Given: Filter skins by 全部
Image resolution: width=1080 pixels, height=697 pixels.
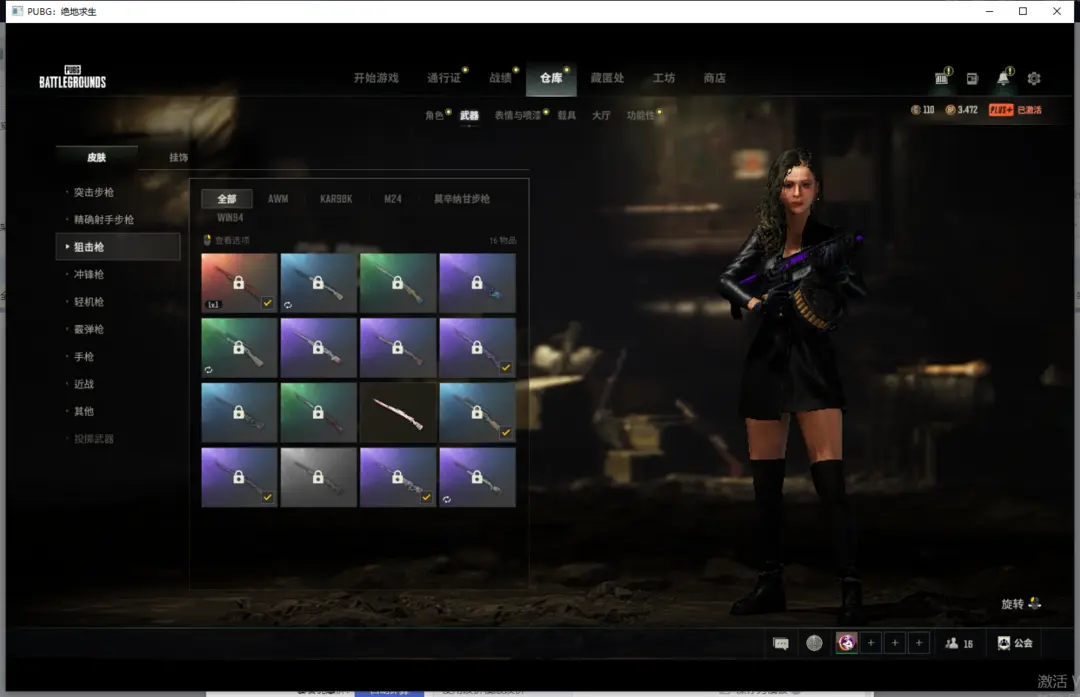Looking at the screenshot, I should point(227,198).
